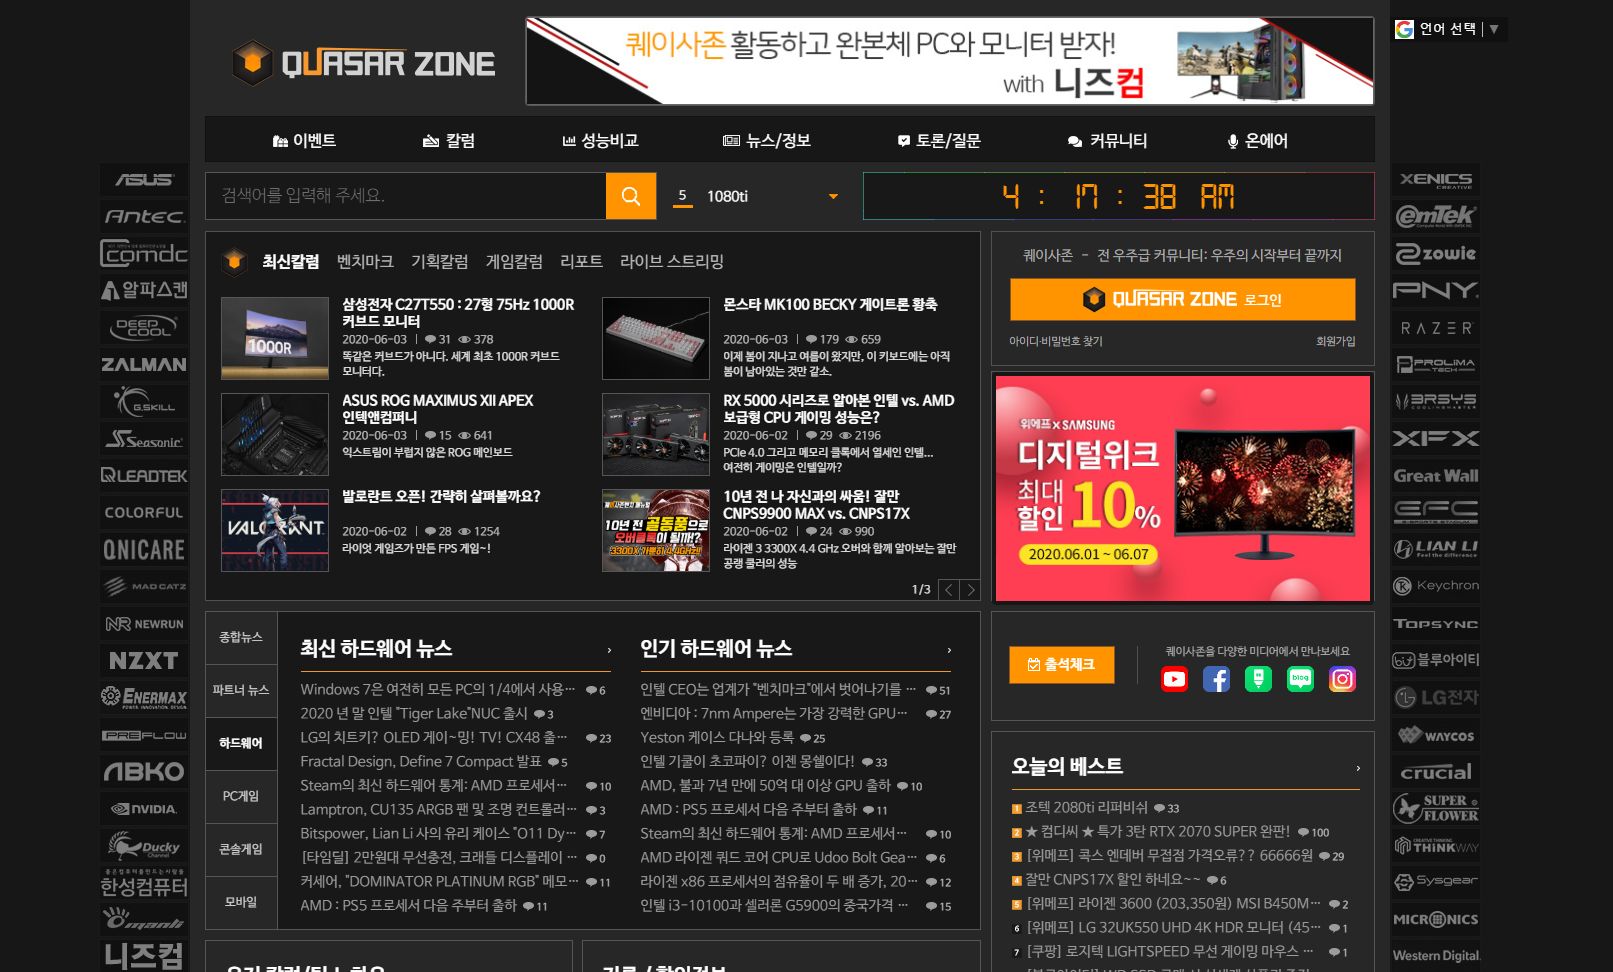This screenshot has height=972, width=1613.
Task: Expand 최신 하드웨어 뉴스 more arrow
Action: tap(609, 650)
